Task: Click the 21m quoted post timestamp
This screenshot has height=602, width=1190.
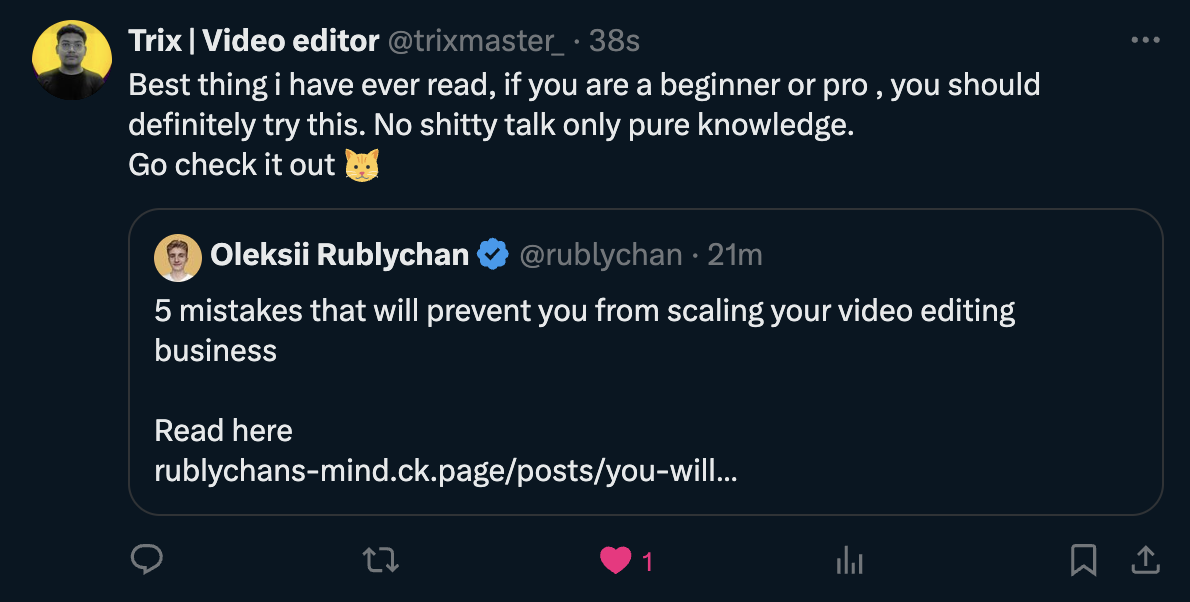Action: (x=735, y=255)
